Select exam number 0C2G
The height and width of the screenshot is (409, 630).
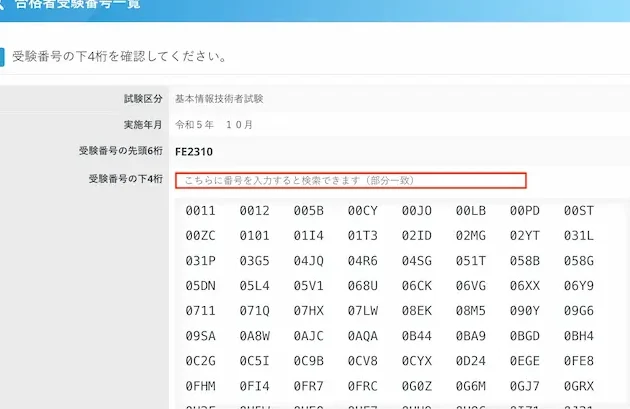pyautogui.click(x=200, y=361)
